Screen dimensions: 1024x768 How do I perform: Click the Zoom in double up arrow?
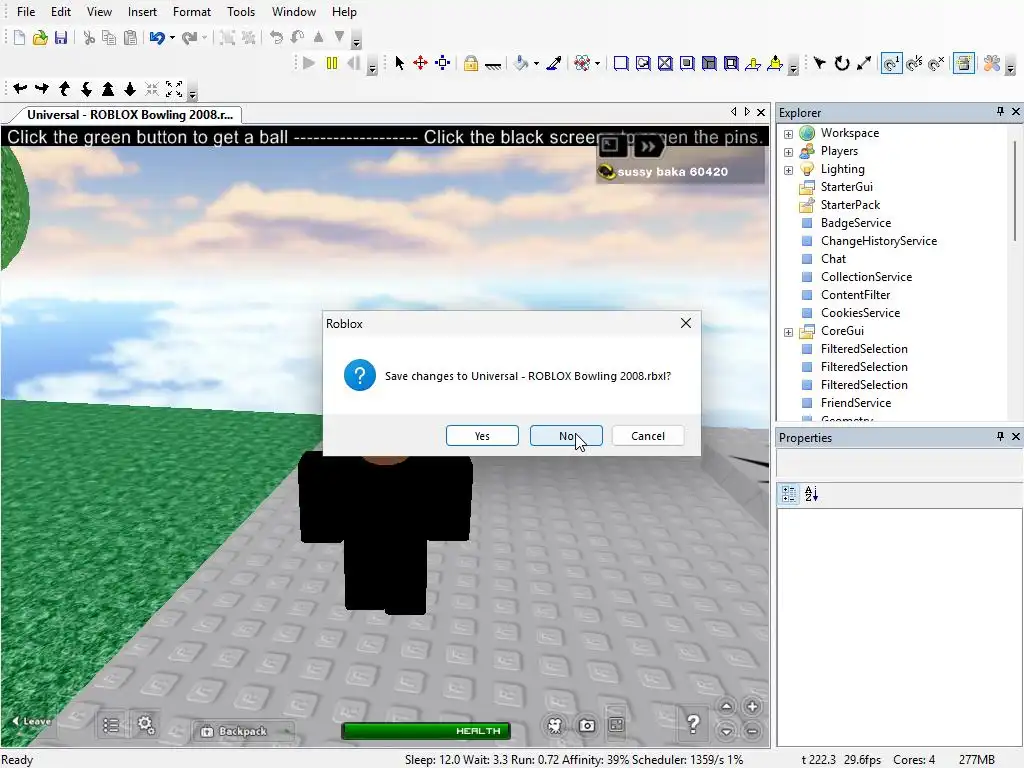coord(108,89)
